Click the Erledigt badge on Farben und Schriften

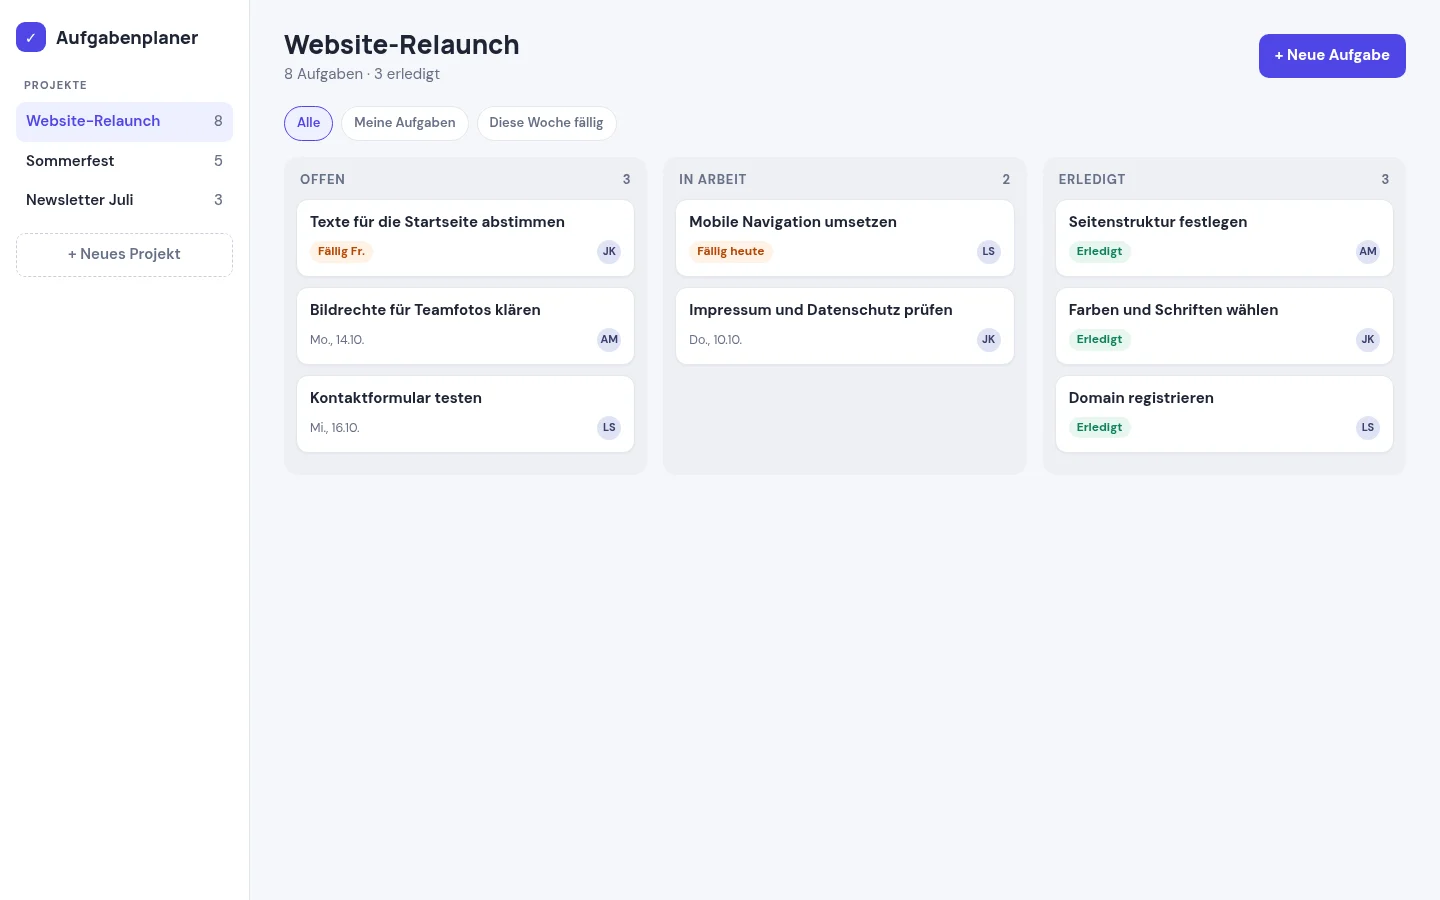(1099, 340)
